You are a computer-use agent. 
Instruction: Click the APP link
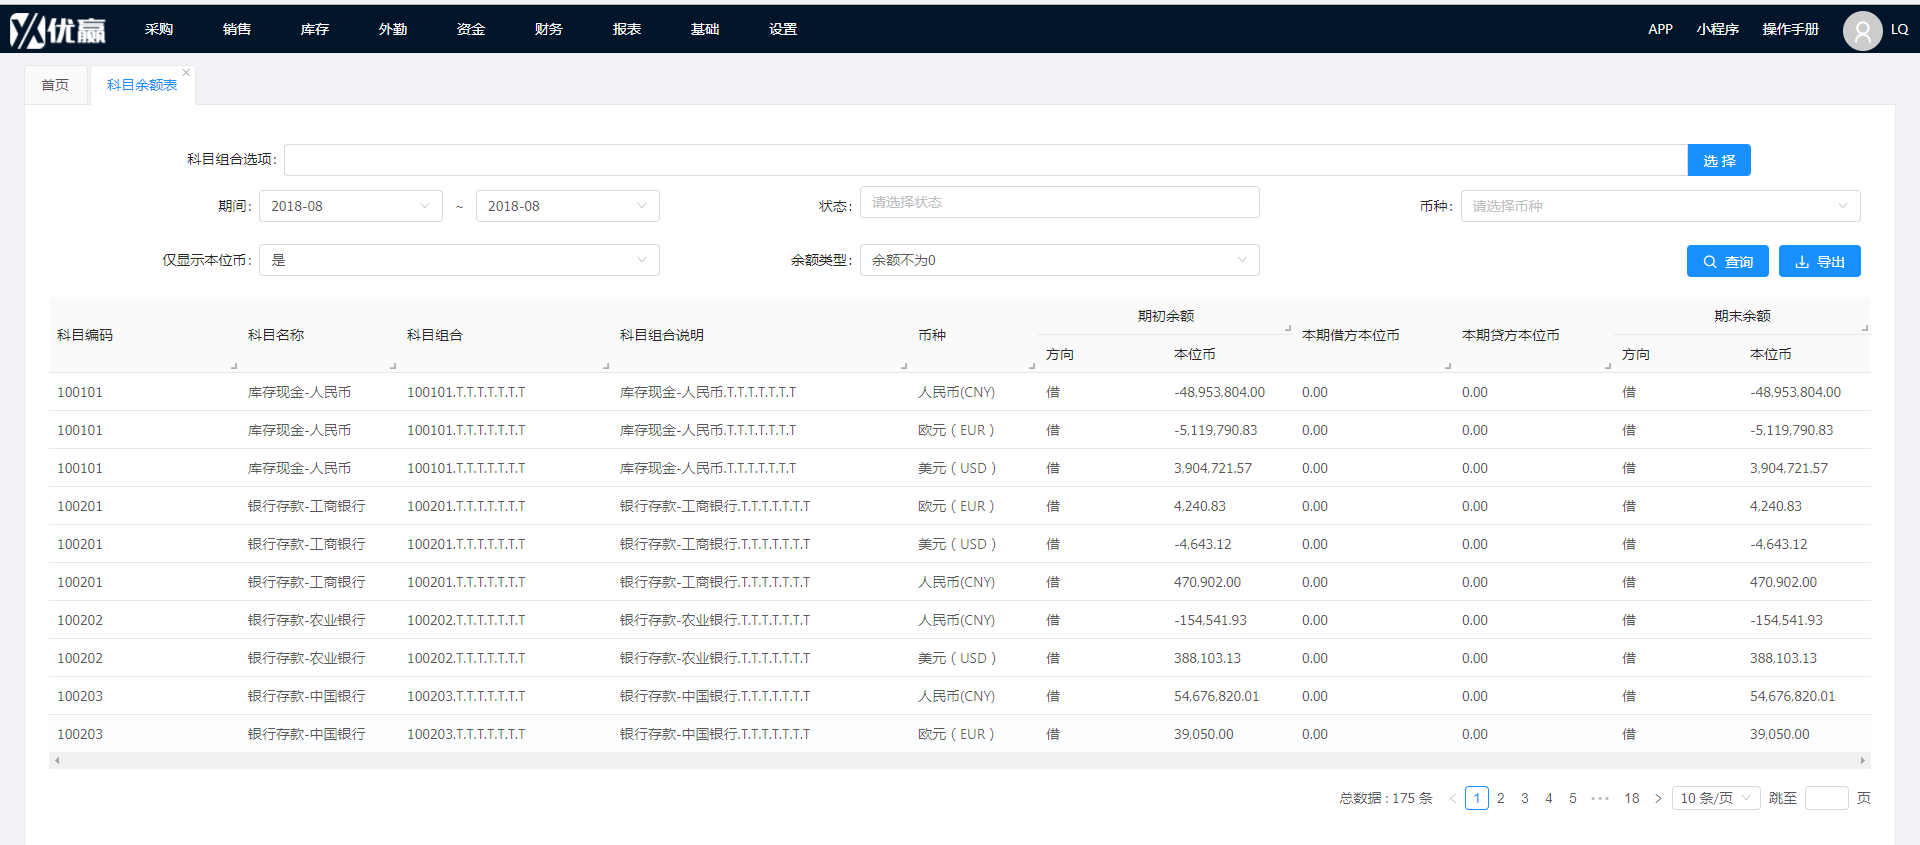point(1660,29)
